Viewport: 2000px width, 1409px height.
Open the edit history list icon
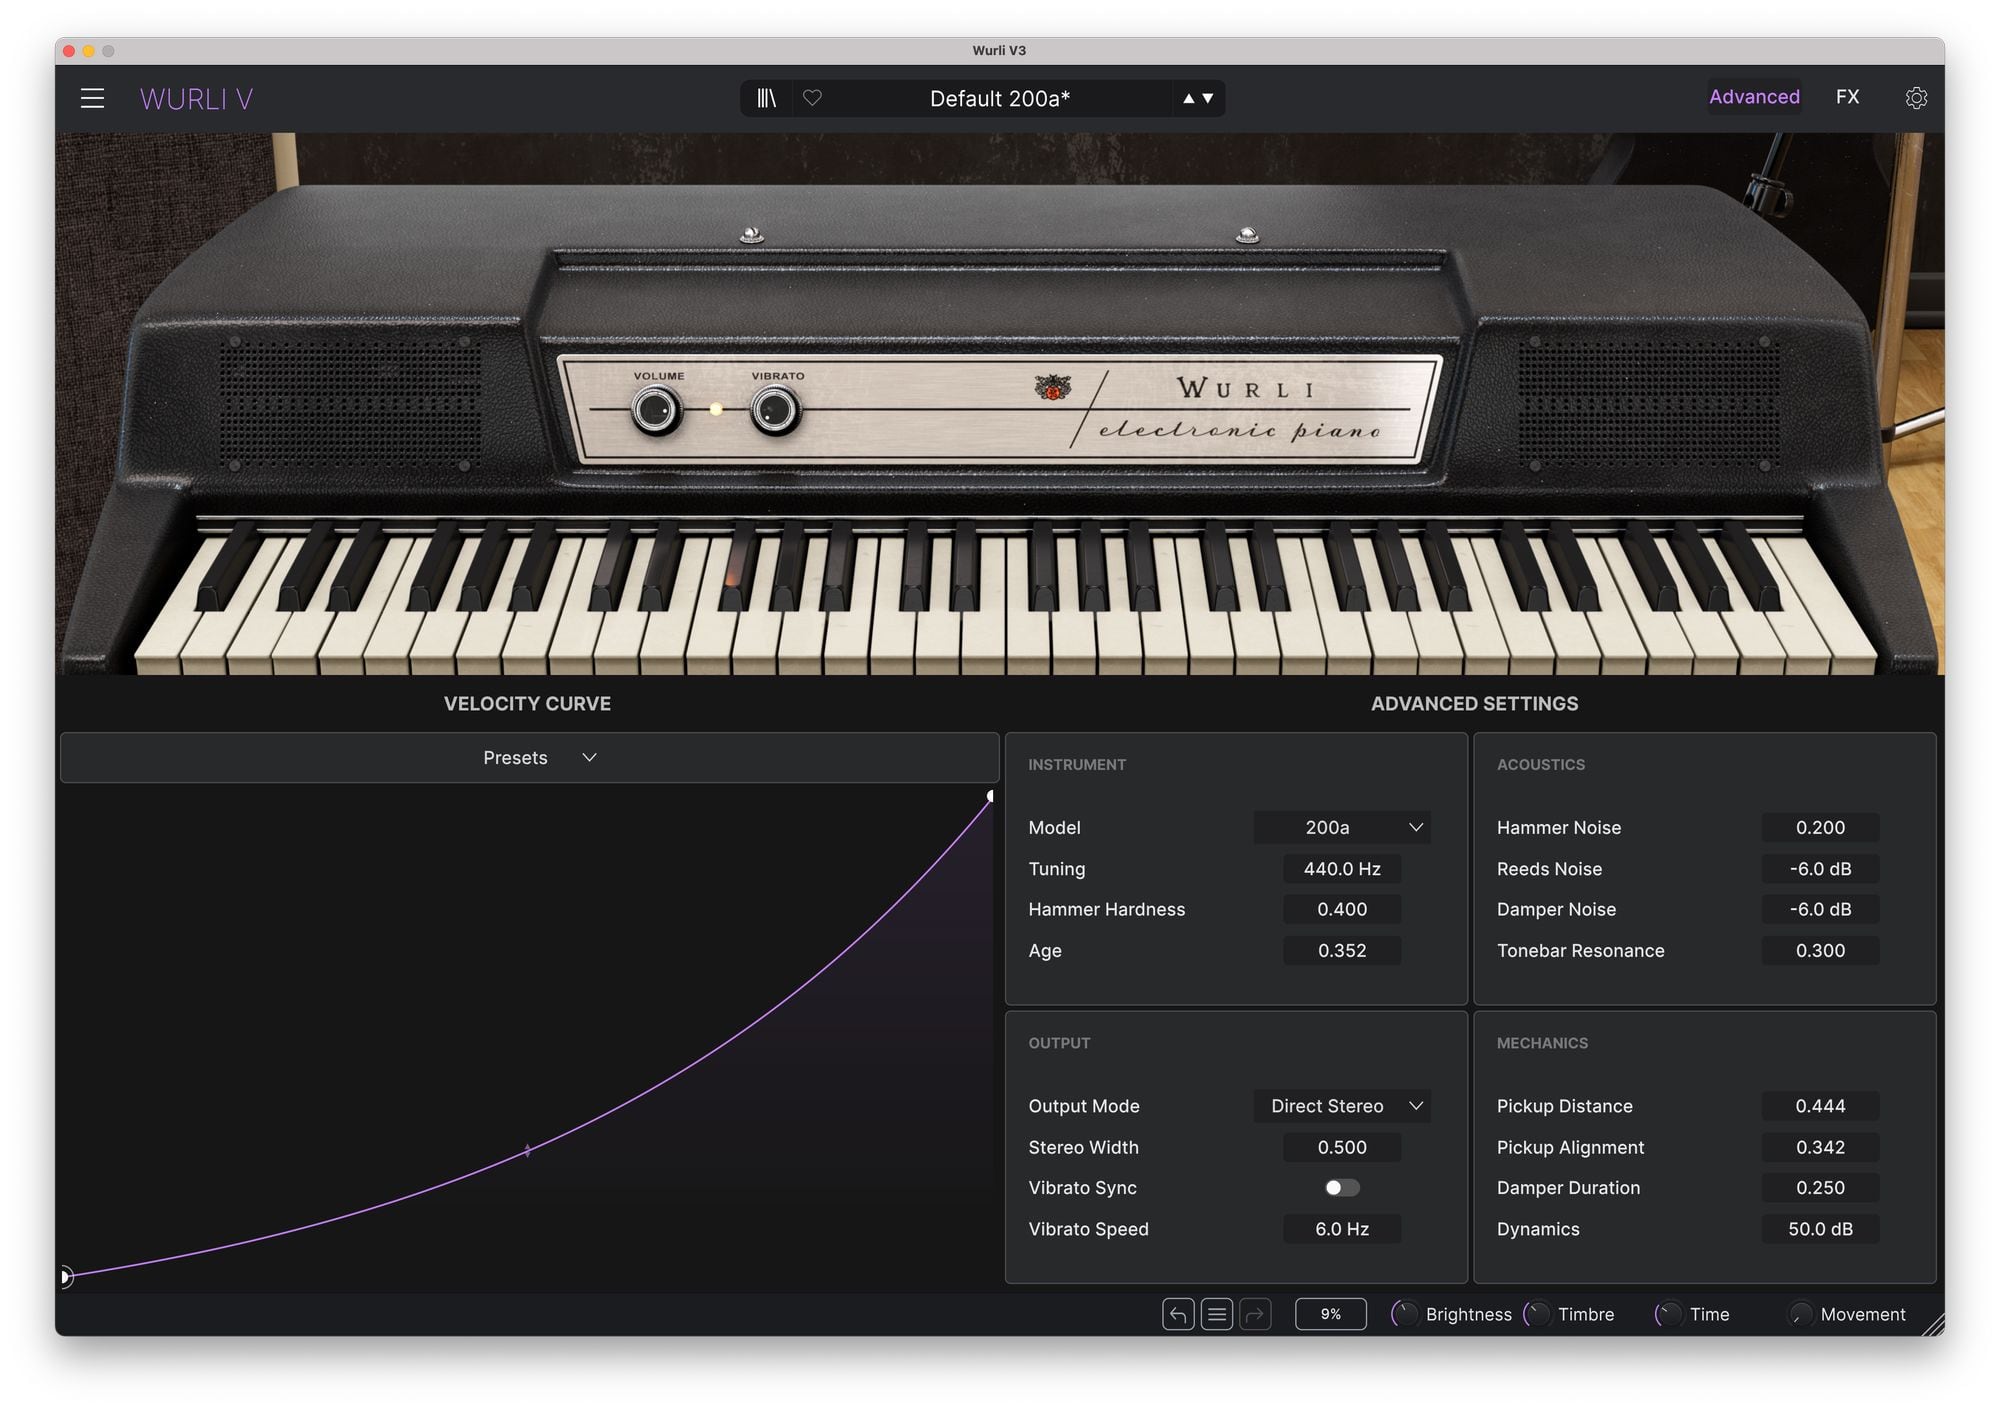pyautogui.click(x=1216, y=1314)
